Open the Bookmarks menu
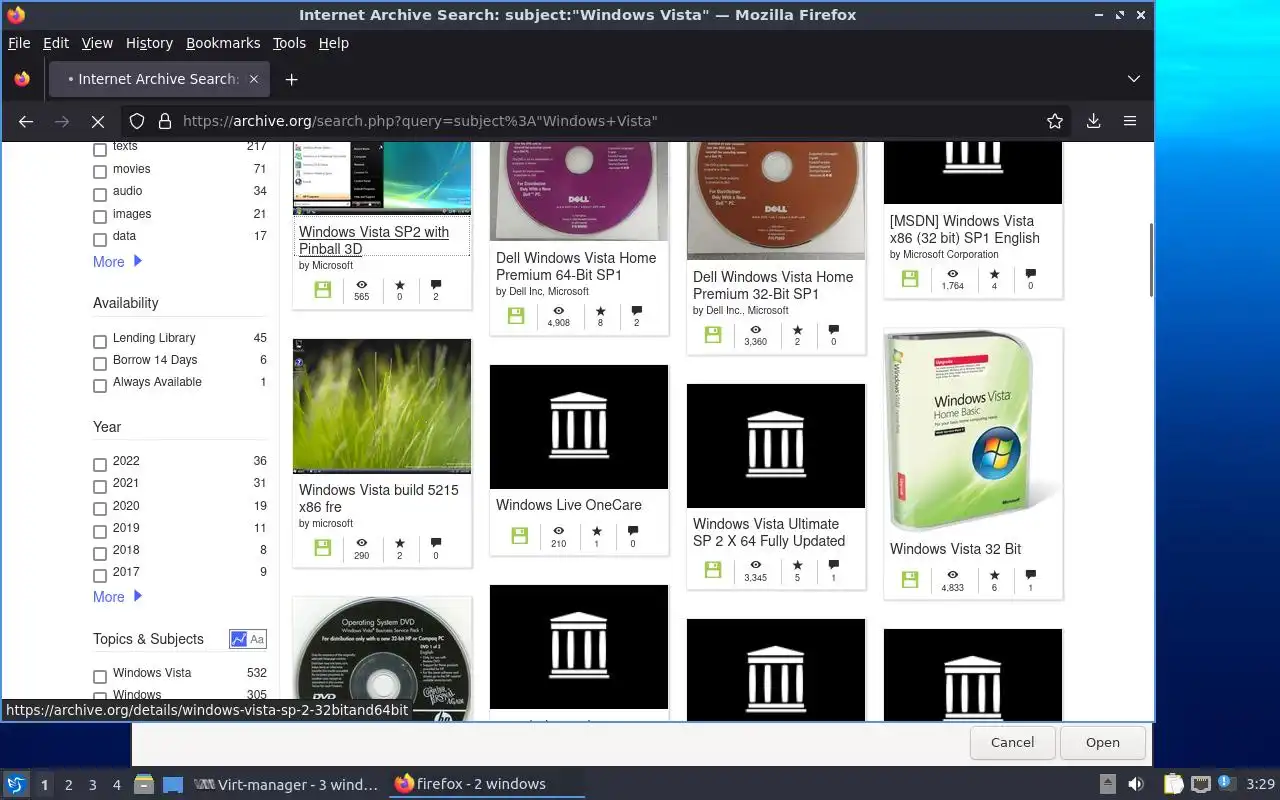 tap(223, 43)
